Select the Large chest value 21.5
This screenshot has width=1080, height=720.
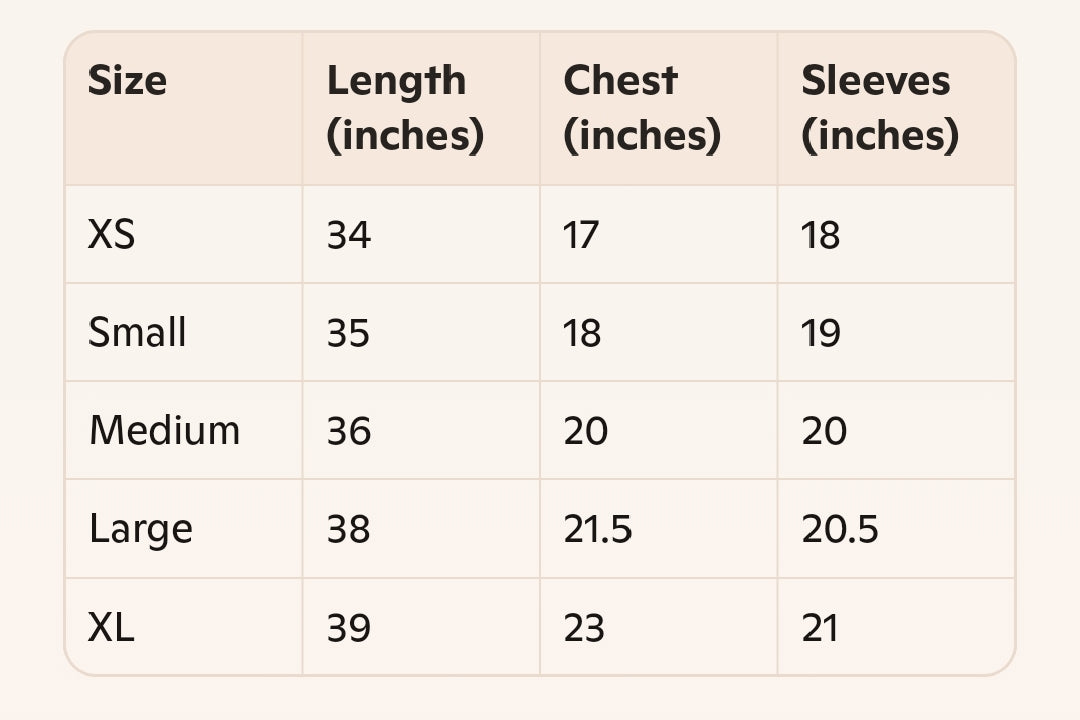tap(597, 530)
